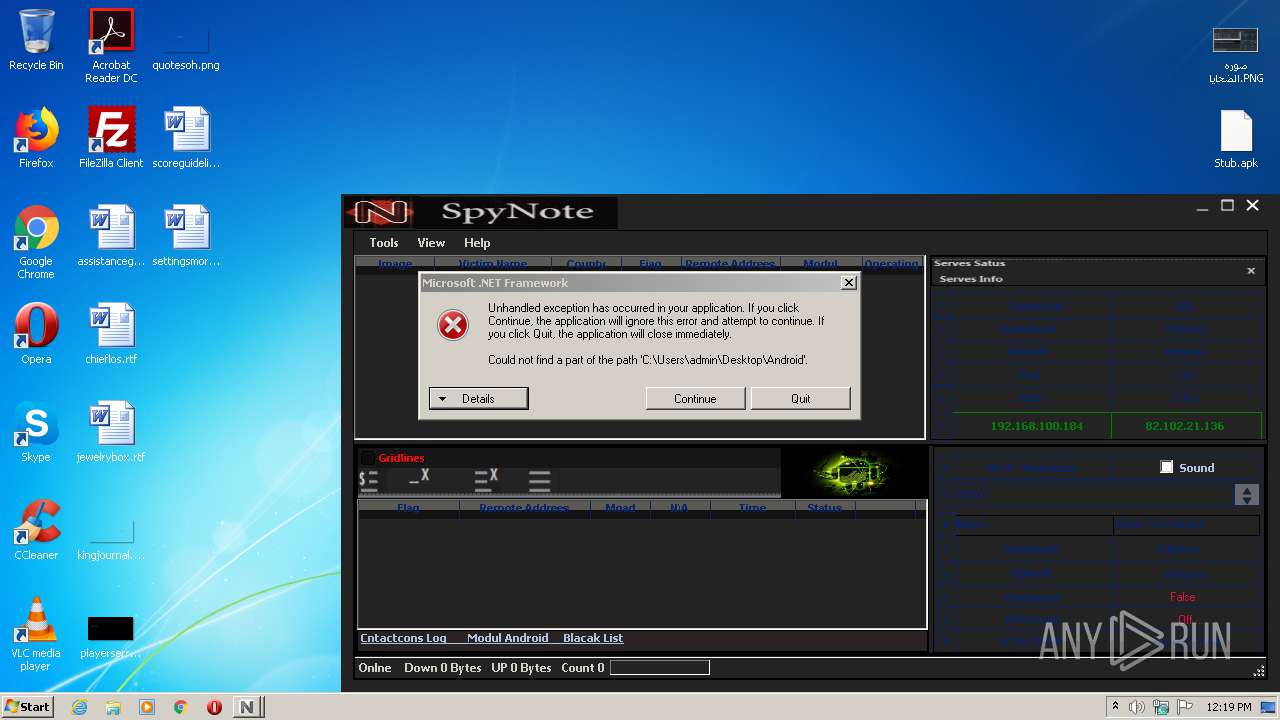Image resolution: width=1280 pixels, height=720 pixels.
Task: Open VLC media player shortcut
Action: pyautogui.click(x=36, y=634)
